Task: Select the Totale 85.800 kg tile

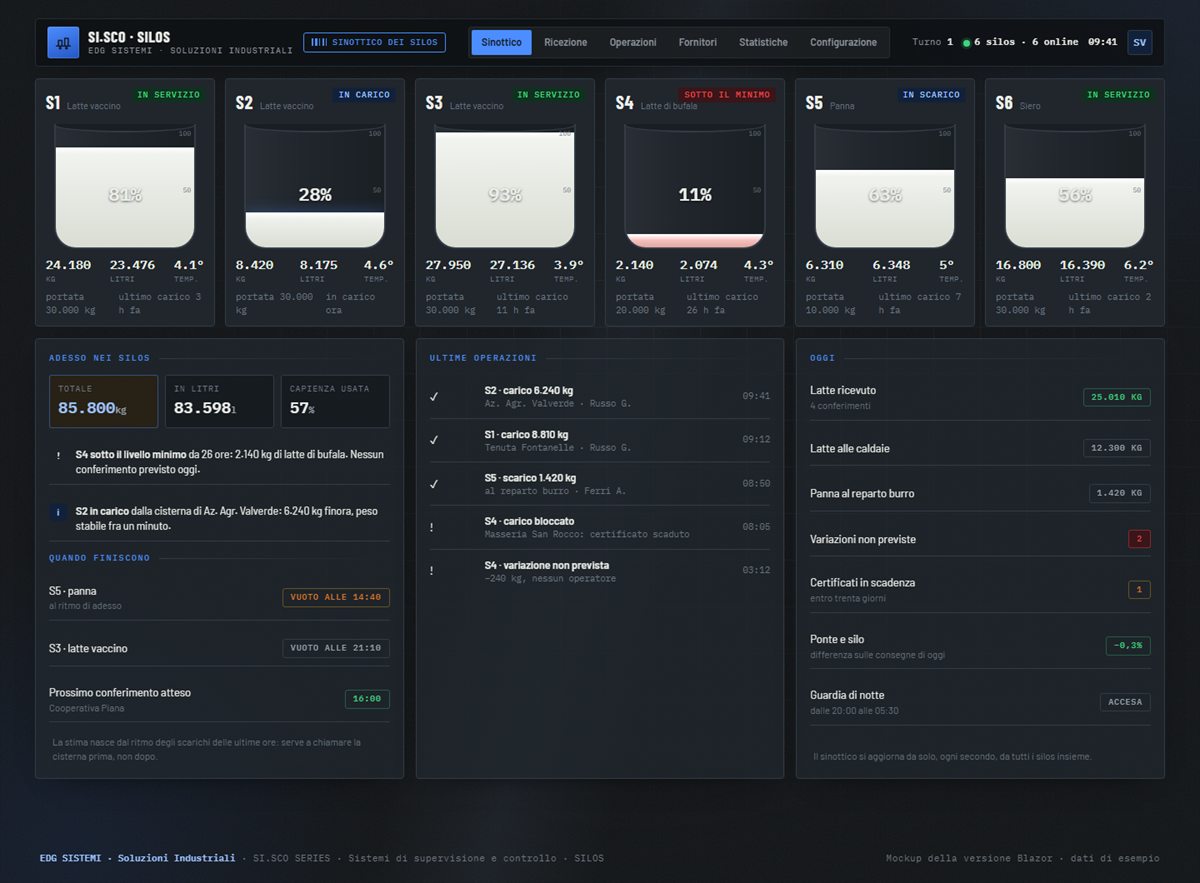Action: (x=104, y=401)
